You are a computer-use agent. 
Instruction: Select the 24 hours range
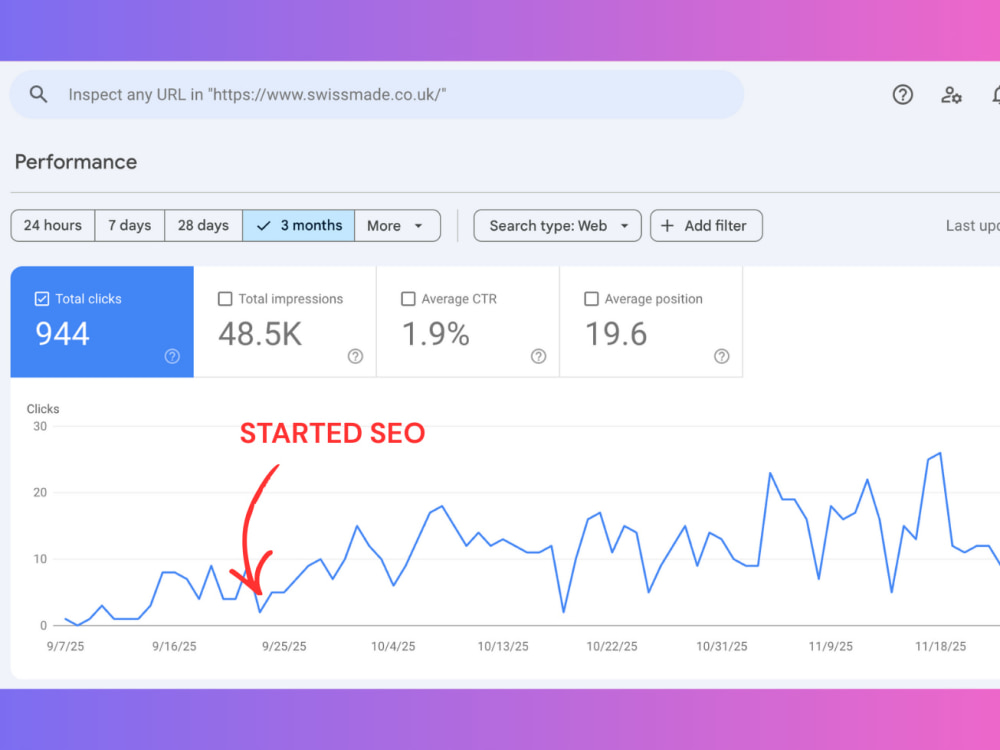tap(53, 226)
